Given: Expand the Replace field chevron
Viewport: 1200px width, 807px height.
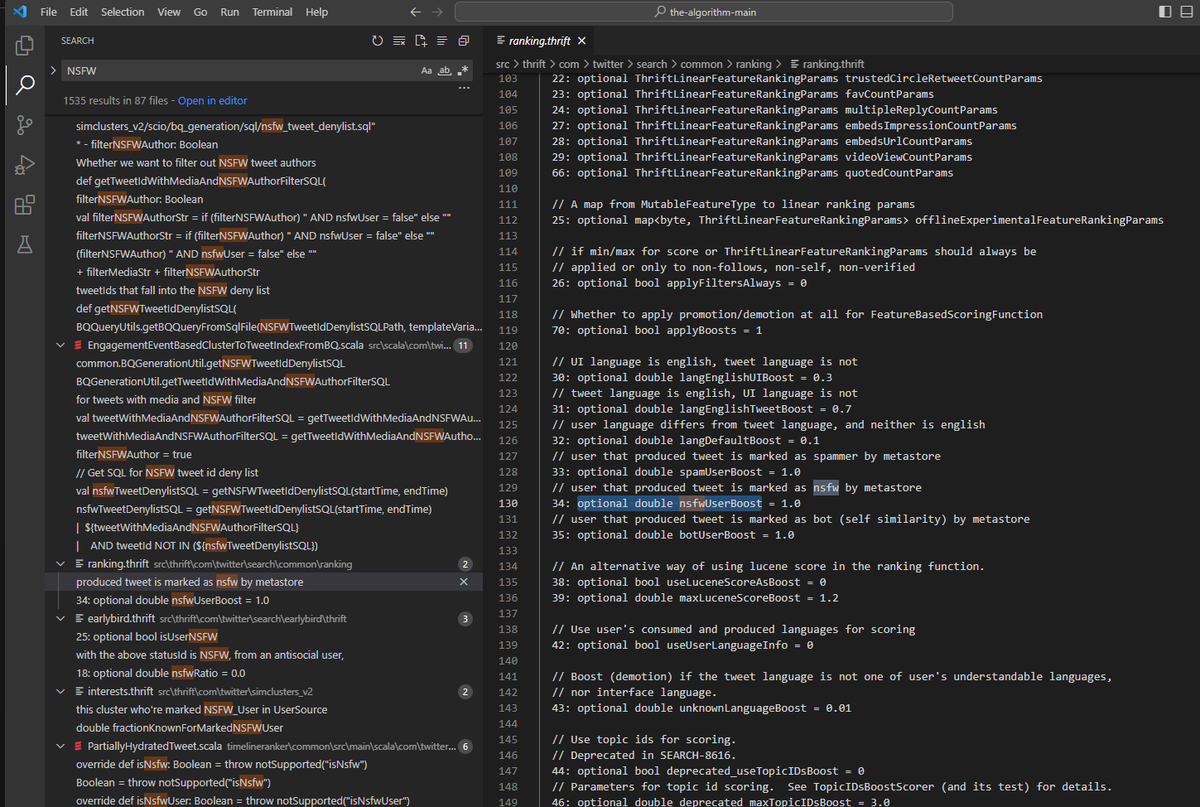Looking at the screenshot, I should [52, 71].
